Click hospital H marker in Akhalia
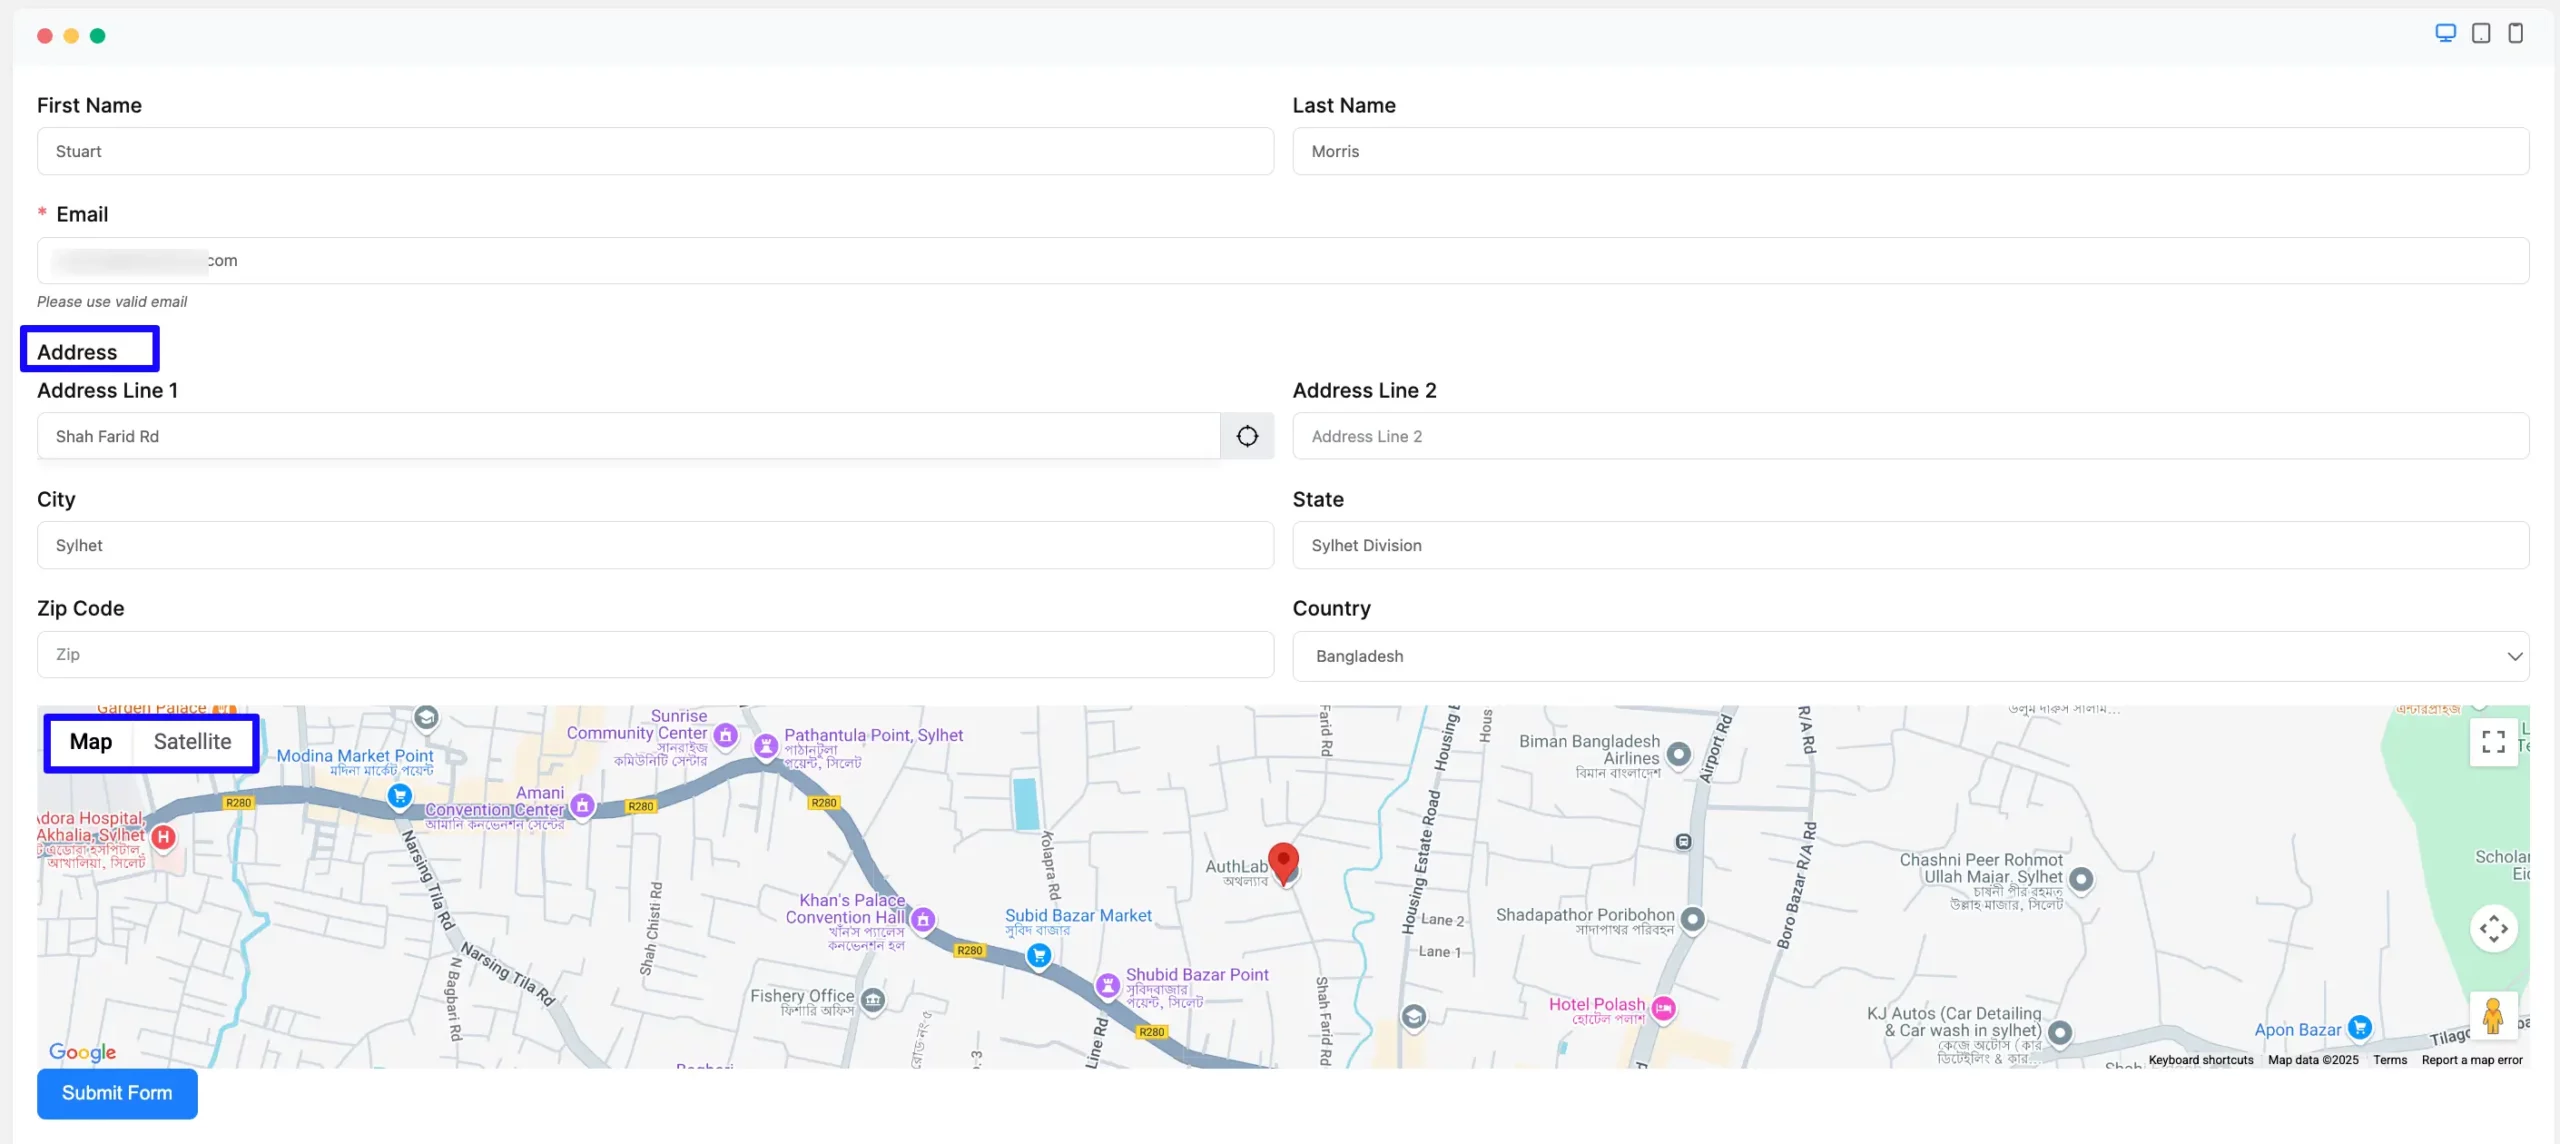The width and height of the screenshot is (2560, 1144). click(163, 837)
